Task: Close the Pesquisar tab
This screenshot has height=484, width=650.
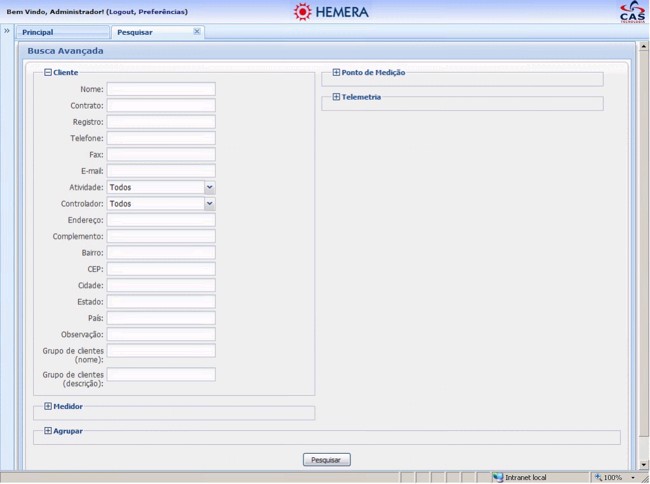Action: (x=197, y=31)
